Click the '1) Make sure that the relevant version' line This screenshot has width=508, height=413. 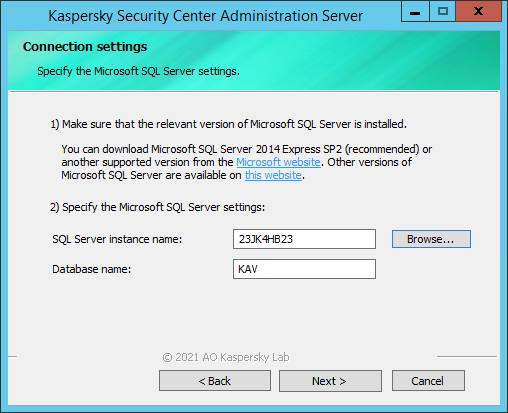228,124
